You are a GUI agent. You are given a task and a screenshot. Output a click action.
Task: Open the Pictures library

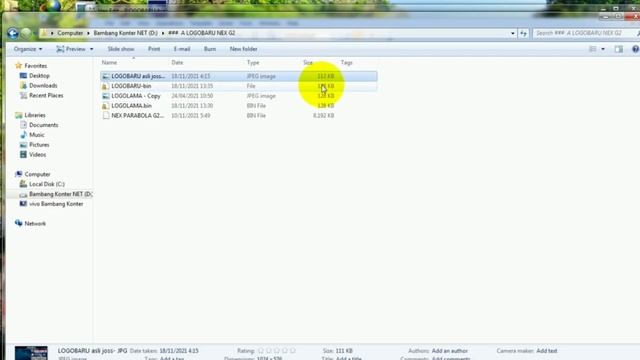click(x=39, y=144)
